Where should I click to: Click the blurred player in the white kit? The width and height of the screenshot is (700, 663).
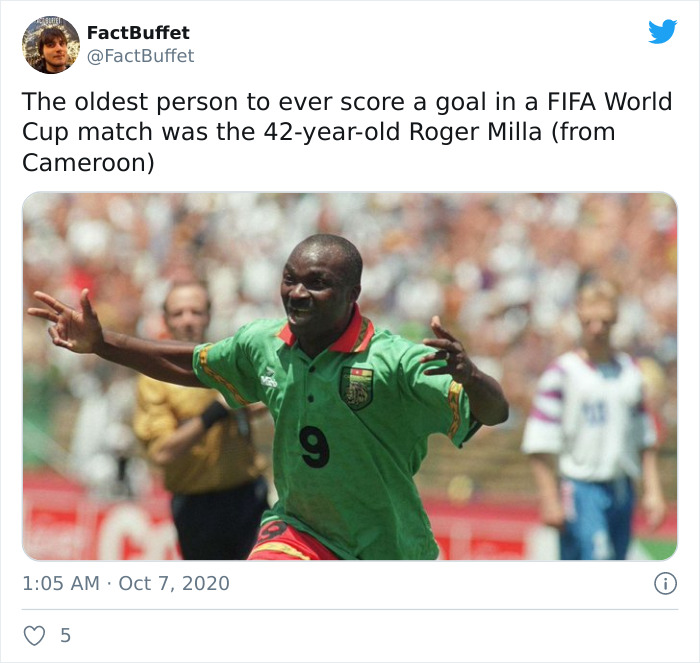(593, 420)
